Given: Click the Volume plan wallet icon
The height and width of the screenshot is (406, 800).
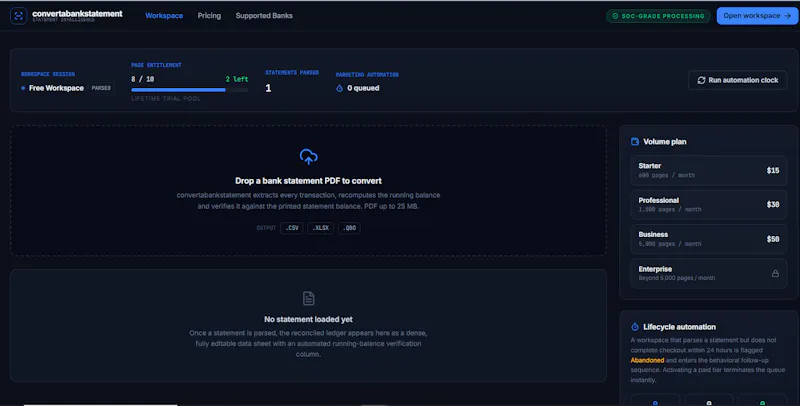Looking at the screenshot, I should click(635, 142).
